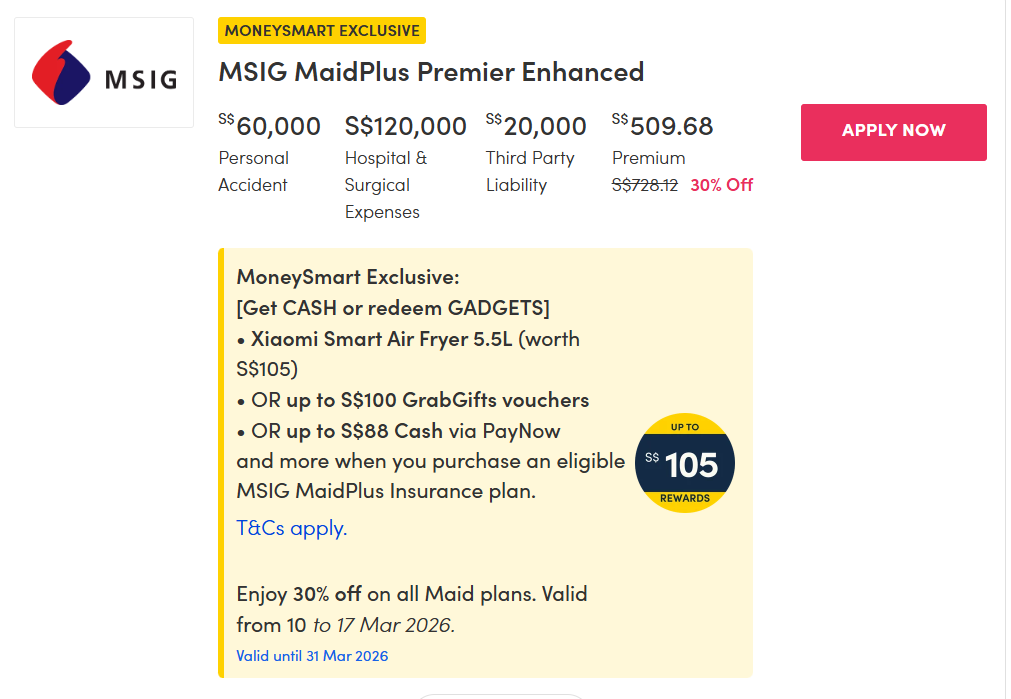Click the Get CASH or redeem GADGETS heading
This screenshot has width=1011, height=699.
[x=393, y=308]
